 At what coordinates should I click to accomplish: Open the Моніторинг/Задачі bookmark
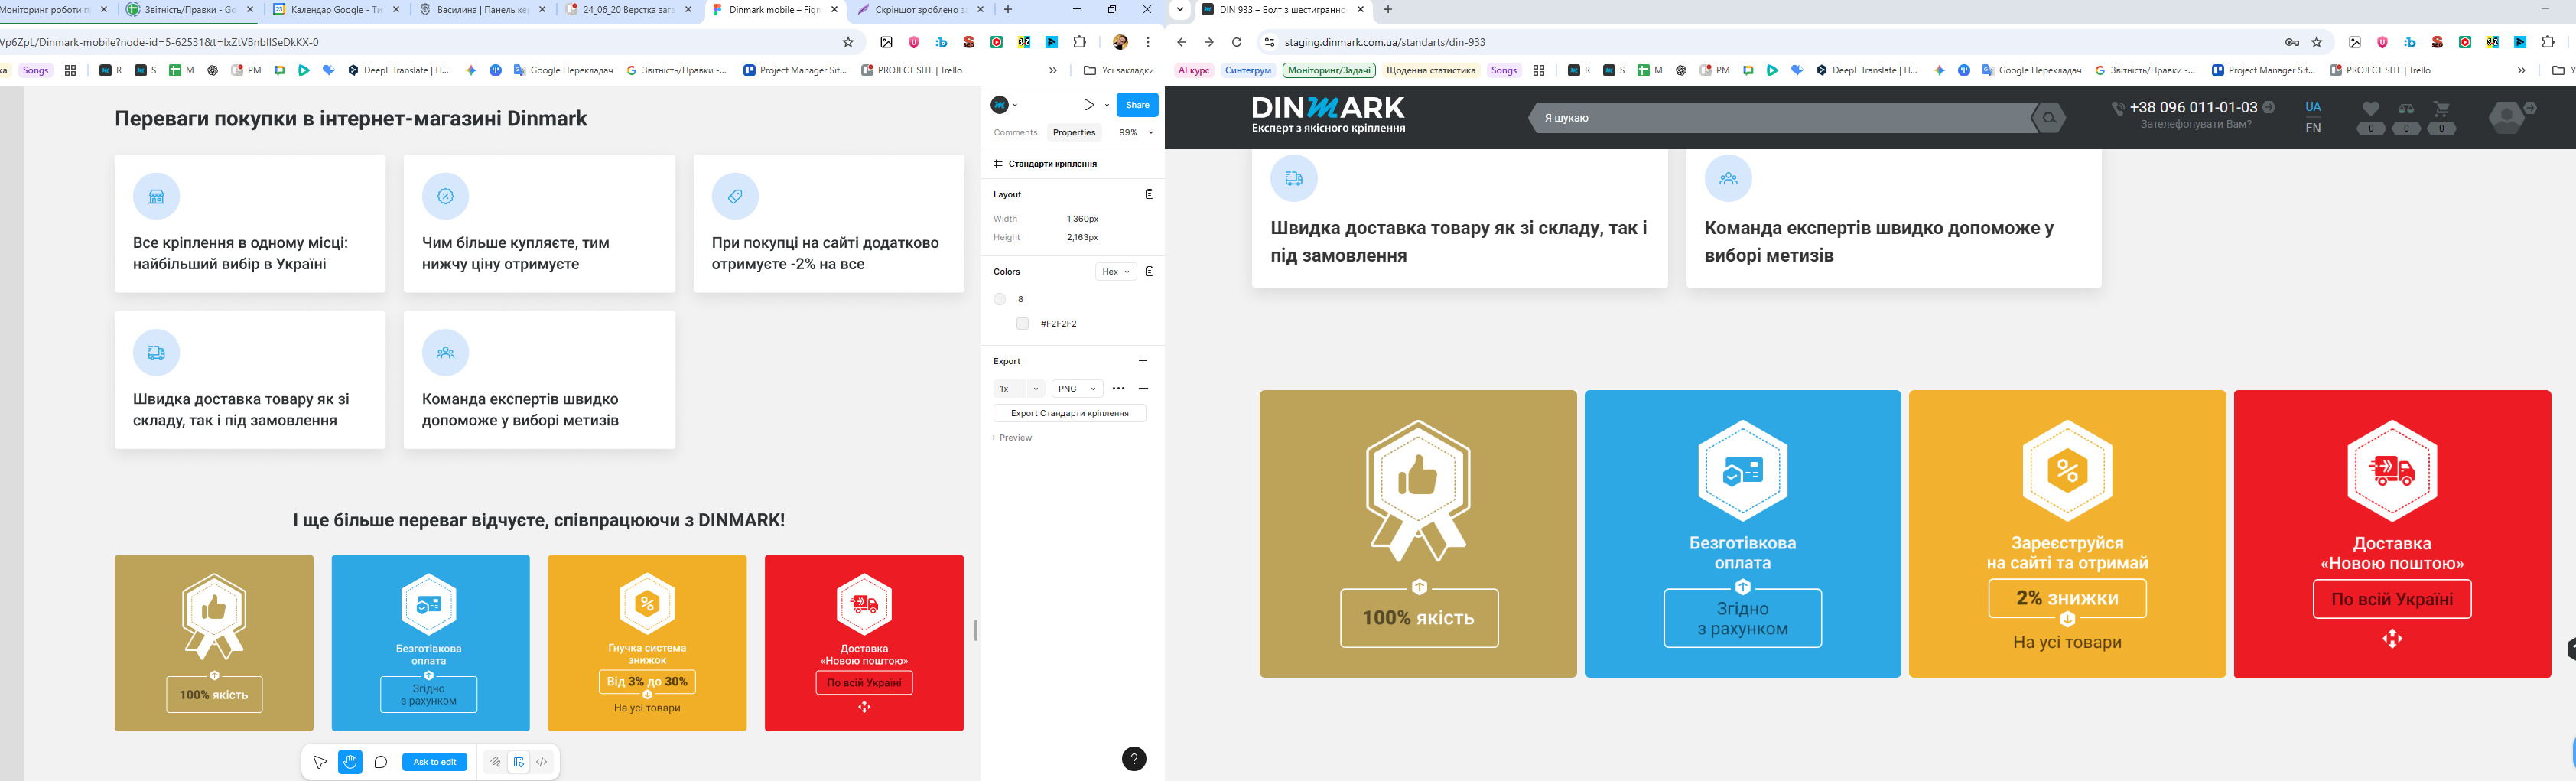pyautogui.click(x=1329, y=71)
